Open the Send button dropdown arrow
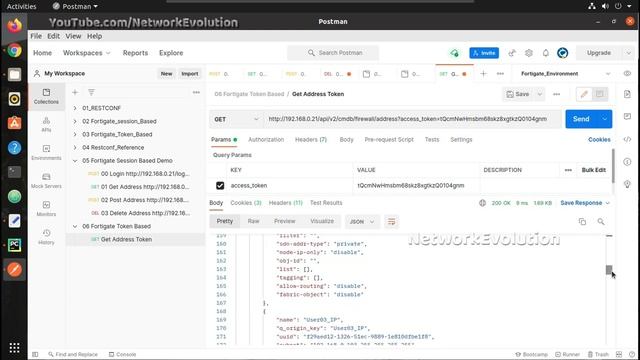Screen dimensions: 640x360 tap(604, 119)
